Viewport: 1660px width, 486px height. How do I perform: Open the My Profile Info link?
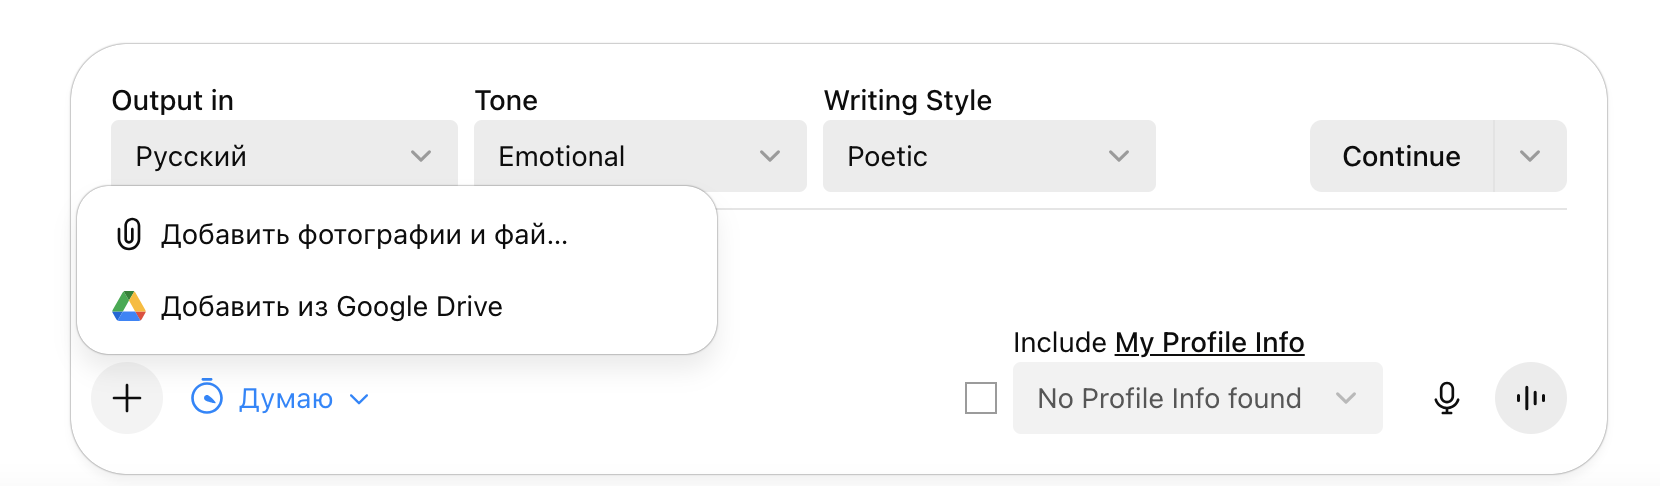point(1209,342)
